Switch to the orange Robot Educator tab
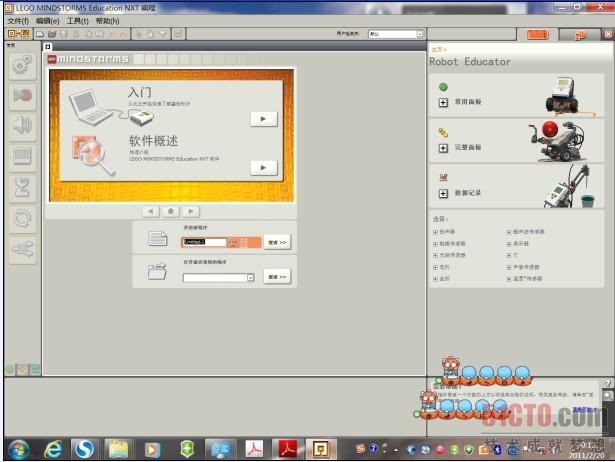This screenshot has width=615, height=462. [537, 35]
